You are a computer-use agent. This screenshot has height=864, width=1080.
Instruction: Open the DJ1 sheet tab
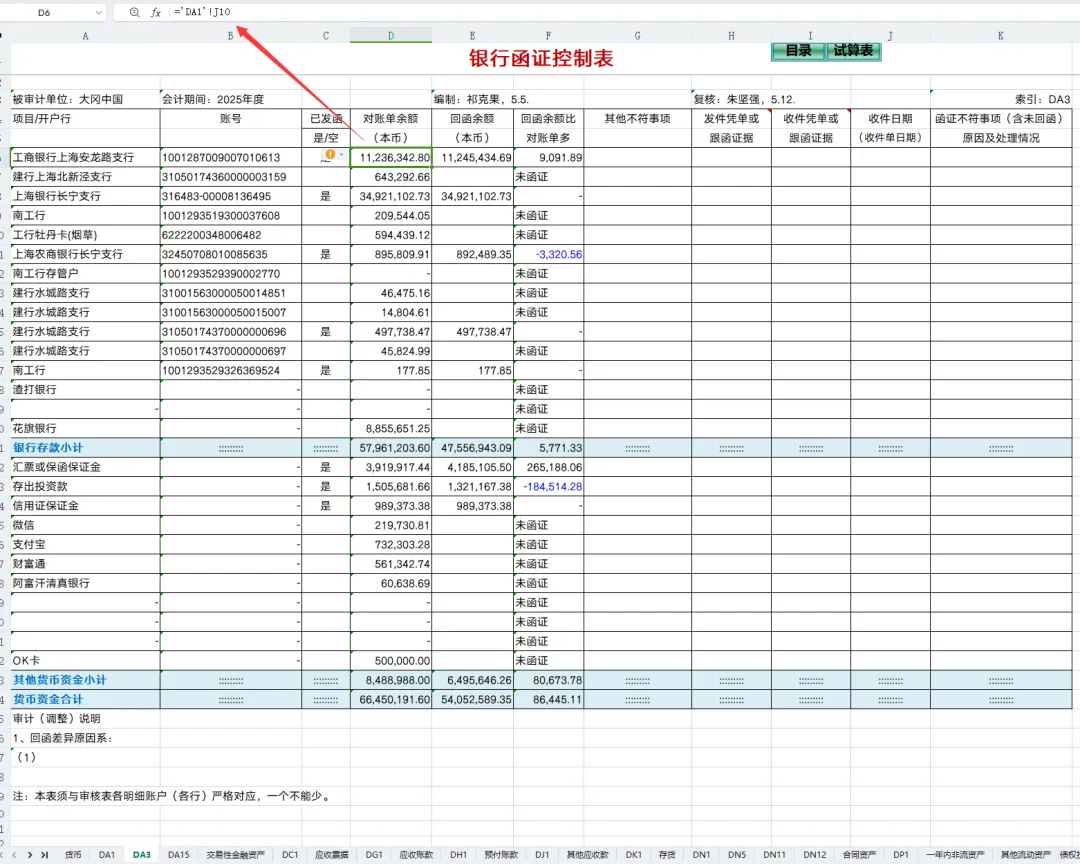click(542, 854)
